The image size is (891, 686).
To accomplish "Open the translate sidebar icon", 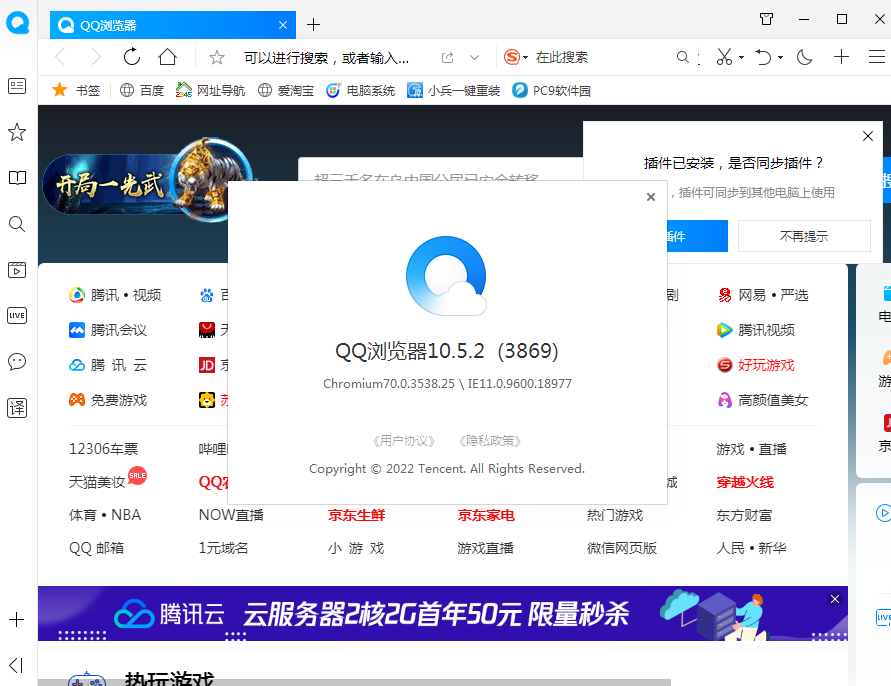I will [17, 408].
